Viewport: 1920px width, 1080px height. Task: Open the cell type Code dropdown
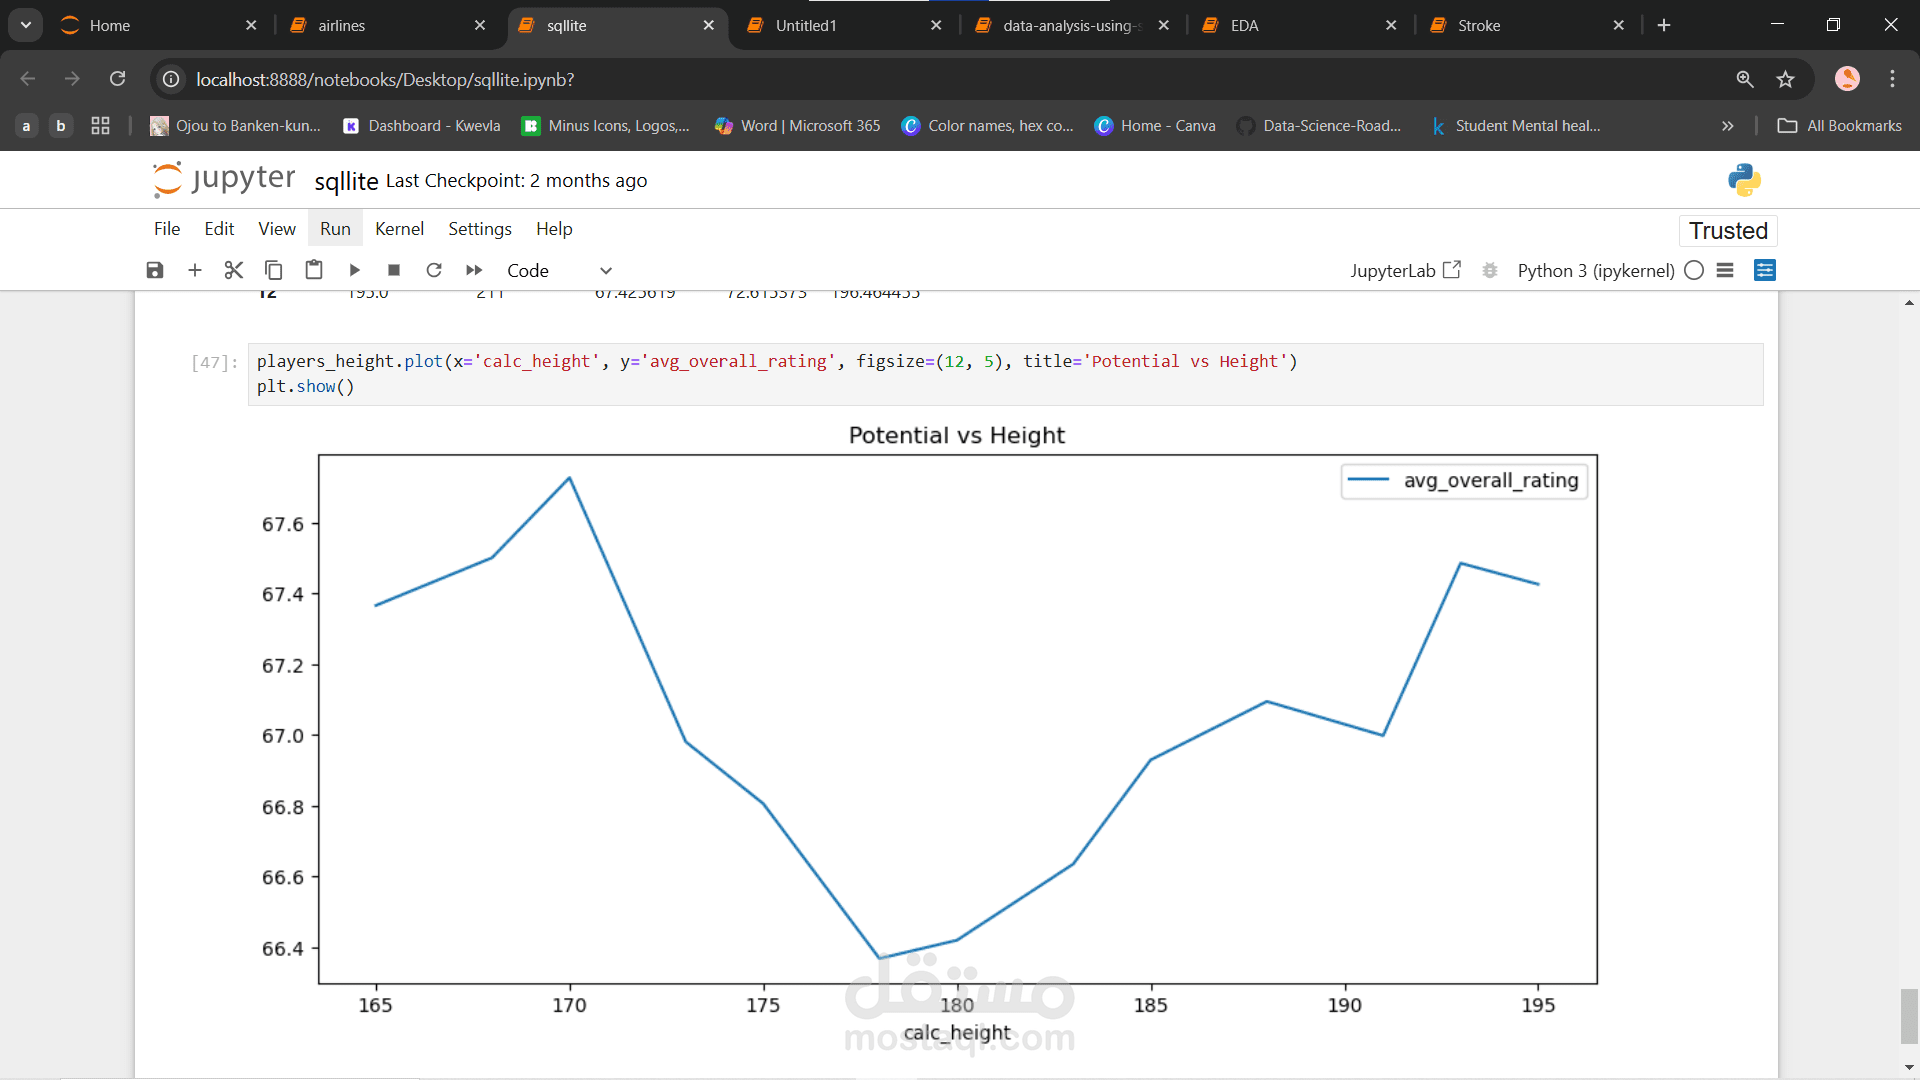[558, 270]
